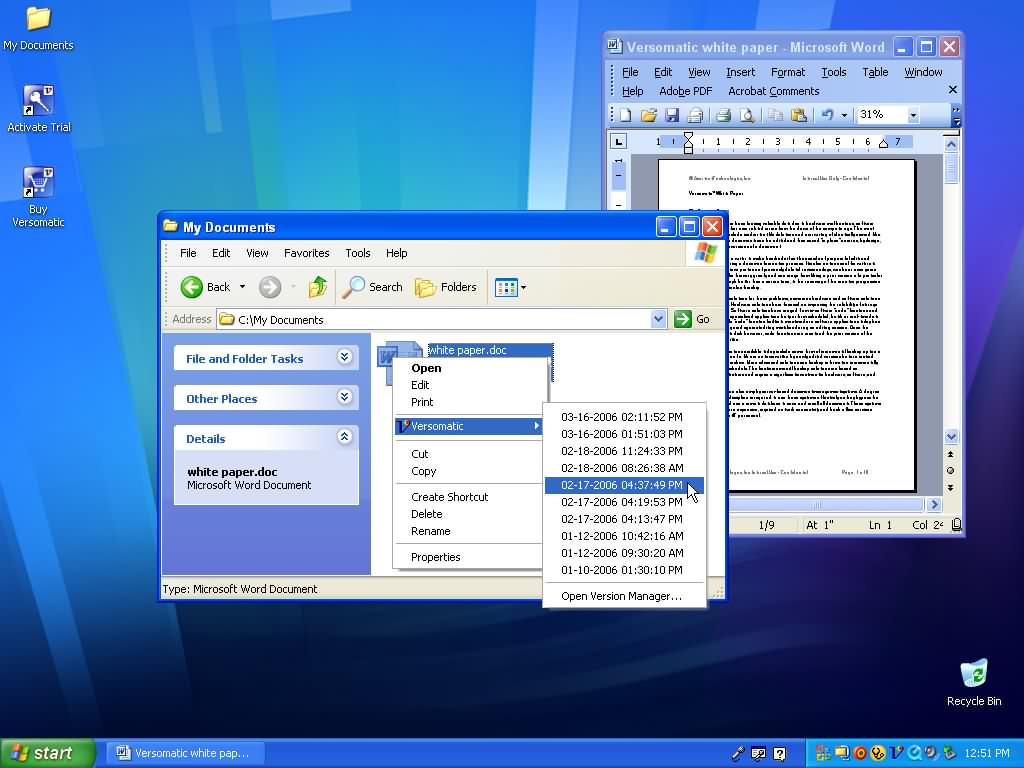1024x768 pixels.
Task: Select the Versomatic context menu item
Action: pos(470,426)
